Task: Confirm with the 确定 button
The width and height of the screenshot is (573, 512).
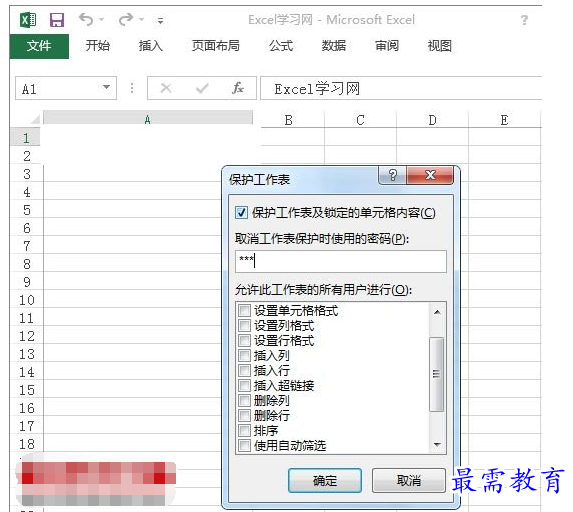Action: coord(325,481)
